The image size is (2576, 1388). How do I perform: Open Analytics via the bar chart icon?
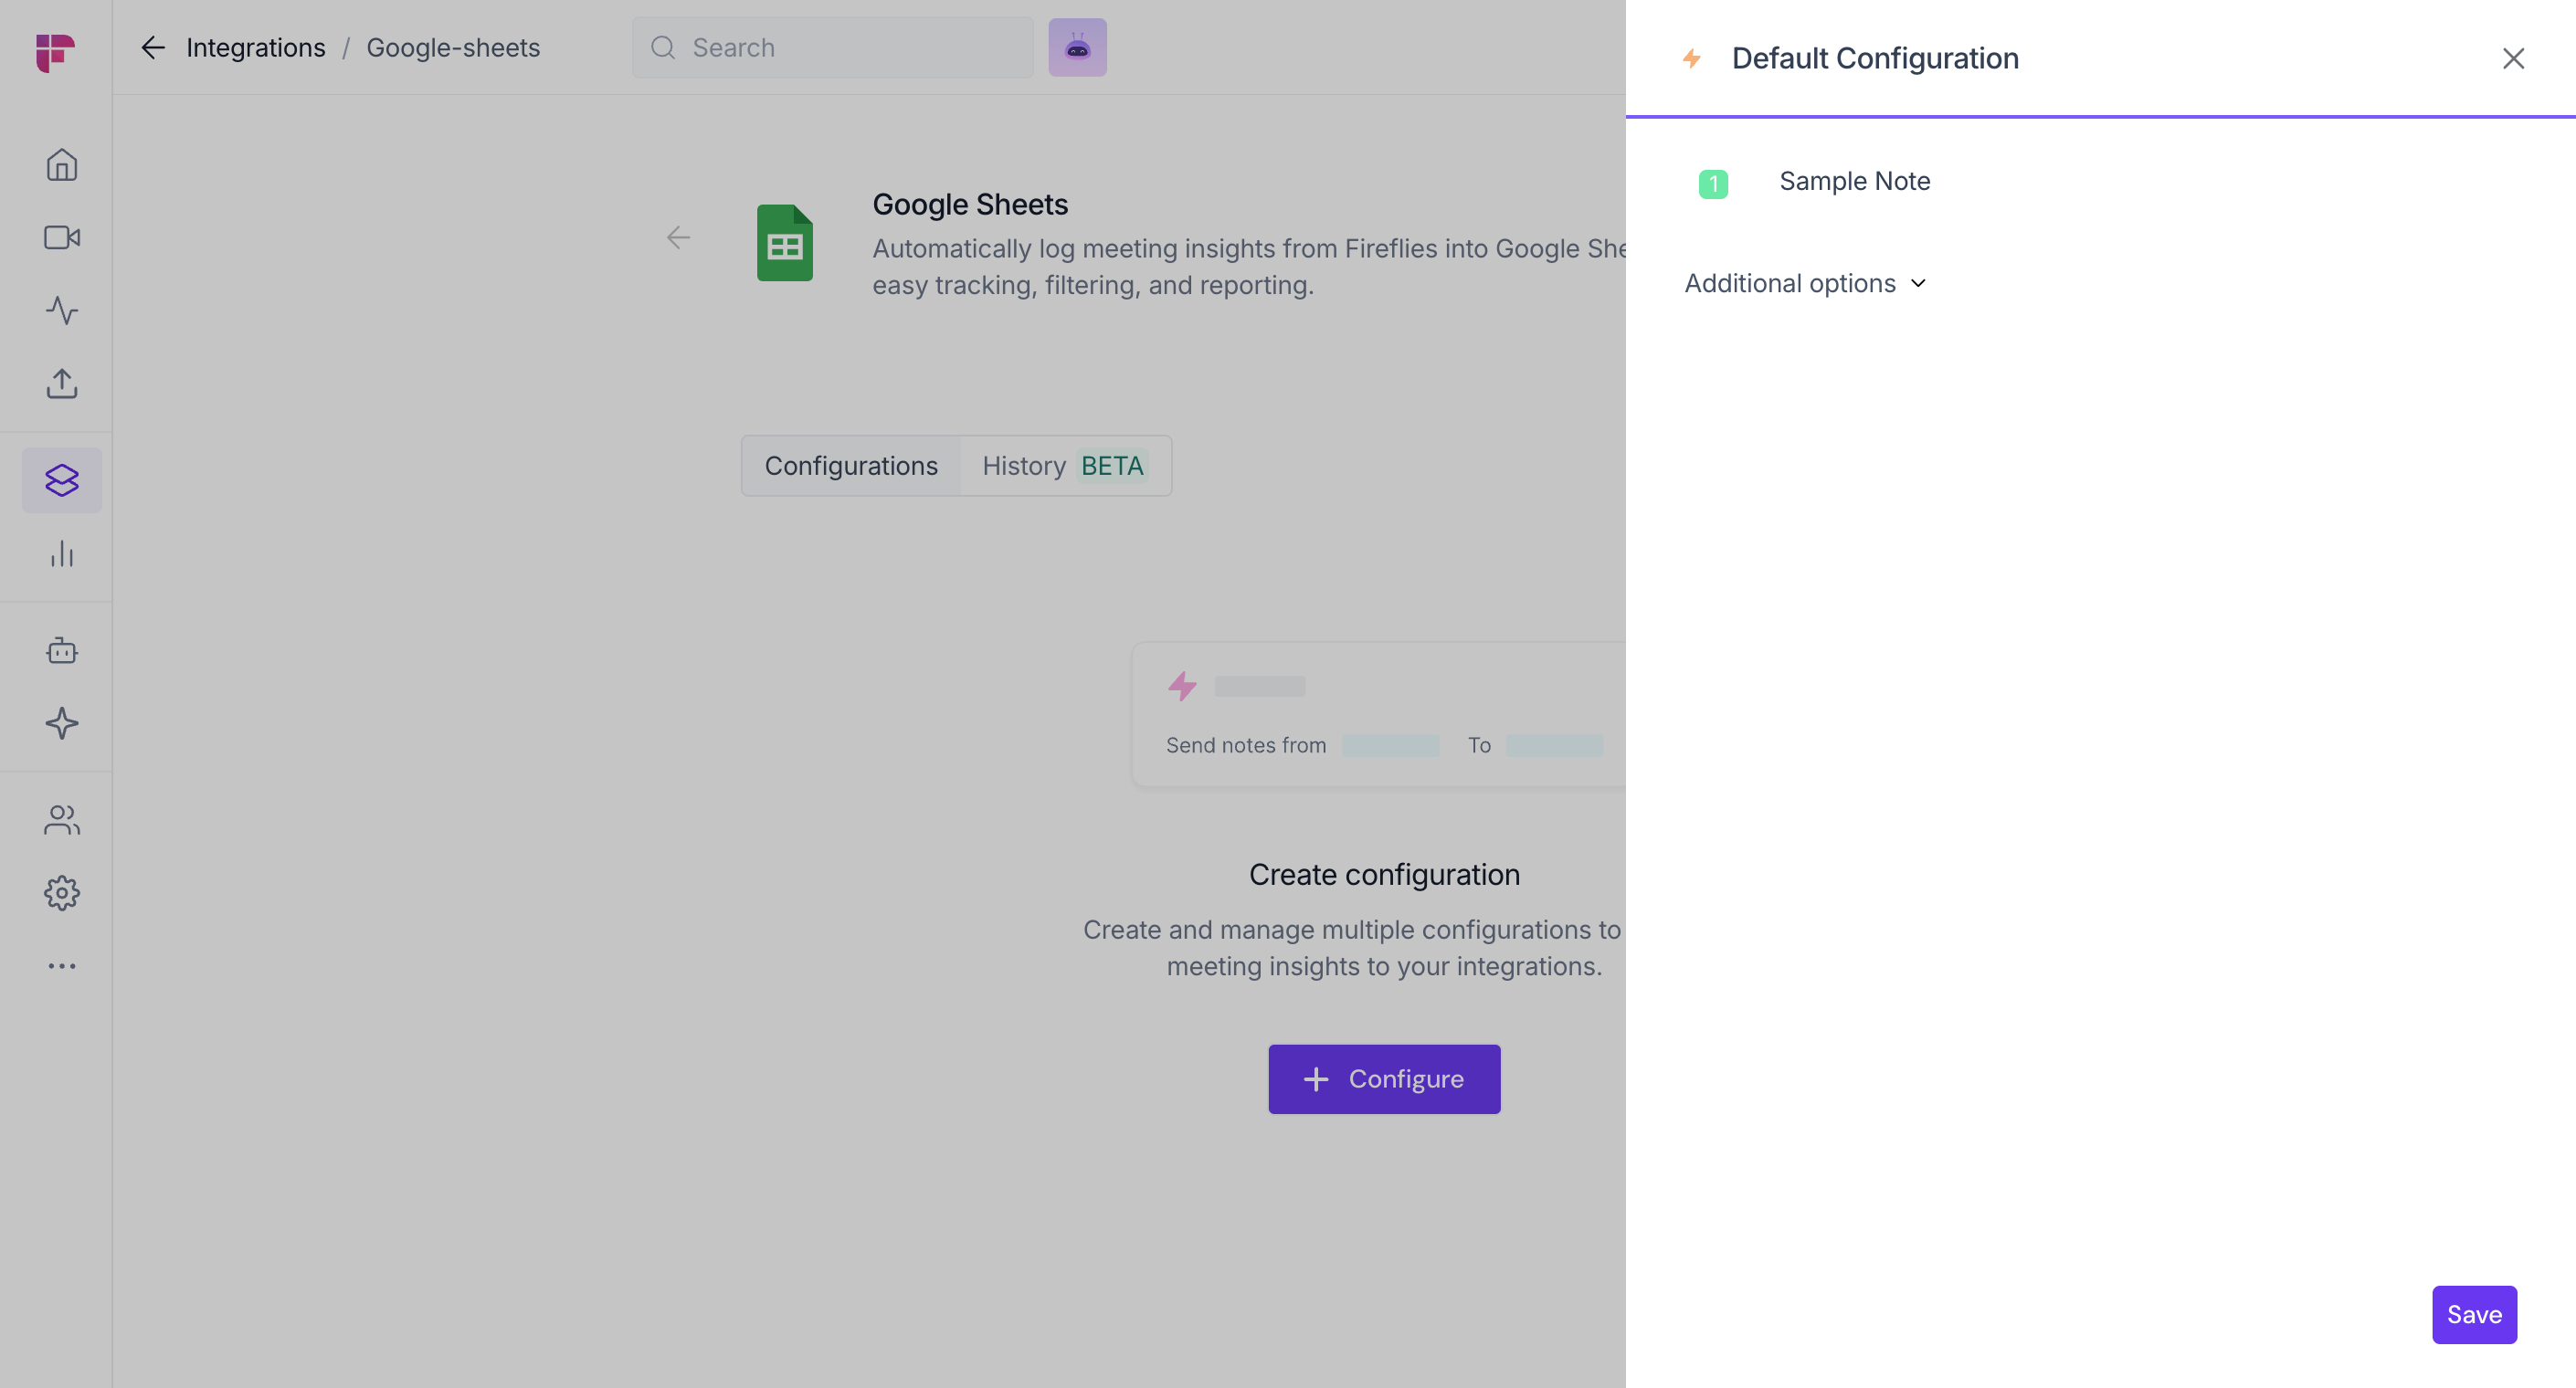tap(62, 554)
